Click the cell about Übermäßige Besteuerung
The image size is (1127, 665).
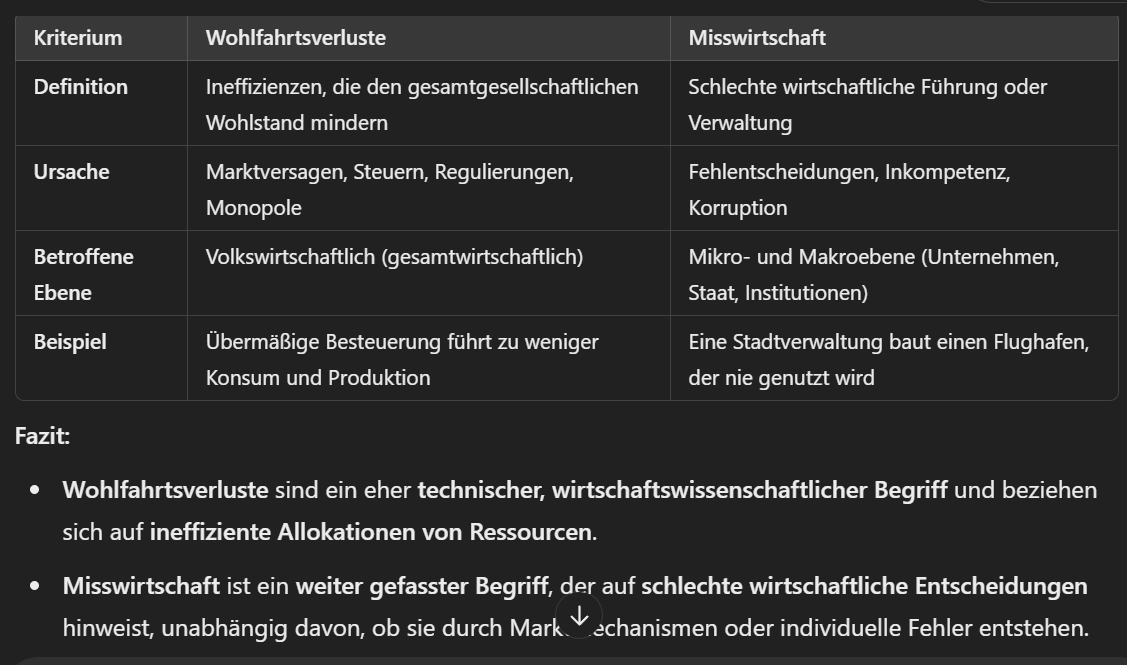428,358
